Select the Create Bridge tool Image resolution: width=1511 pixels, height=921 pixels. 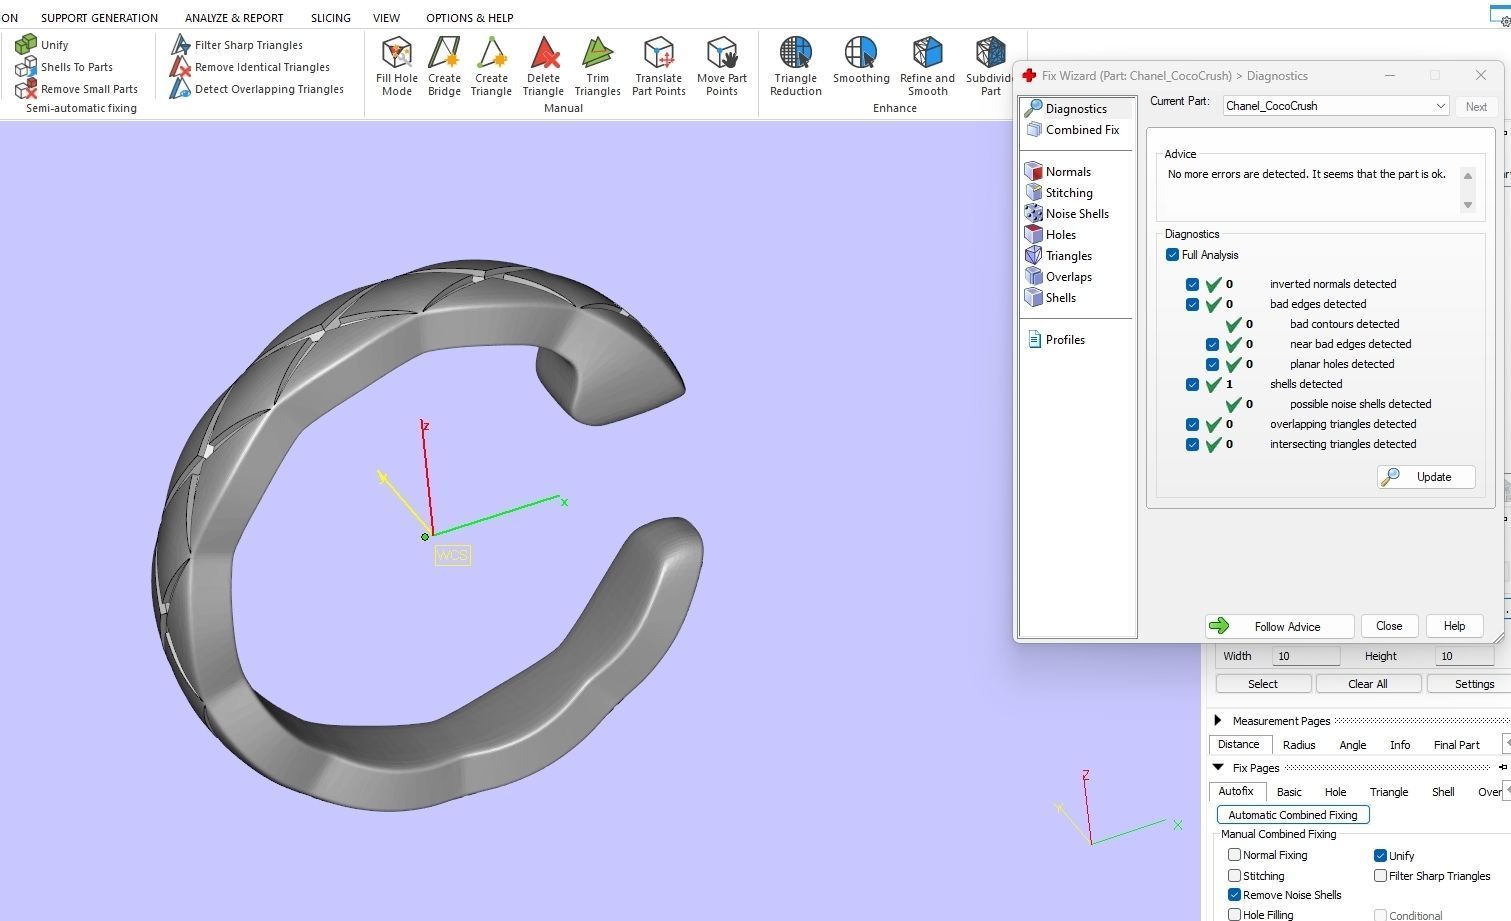(x=444, y=66)
